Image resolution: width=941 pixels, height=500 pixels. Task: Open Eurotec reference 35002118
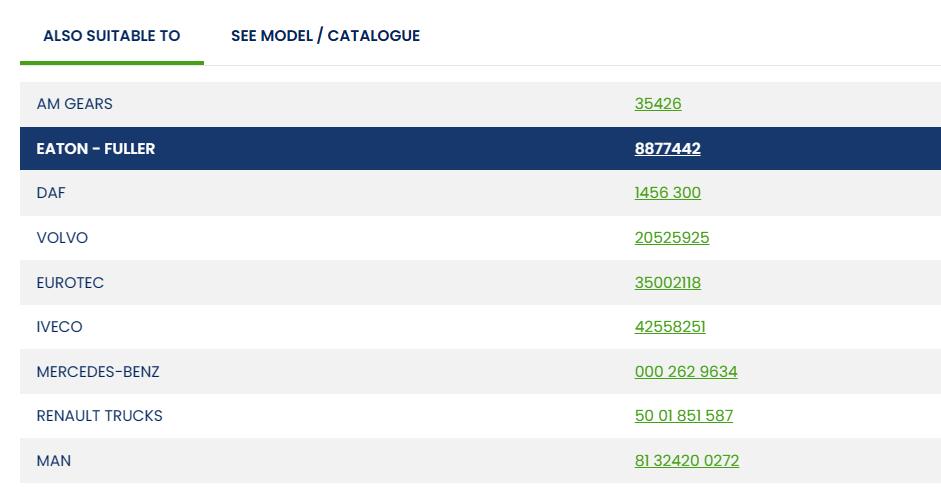(x=667, y=283)
